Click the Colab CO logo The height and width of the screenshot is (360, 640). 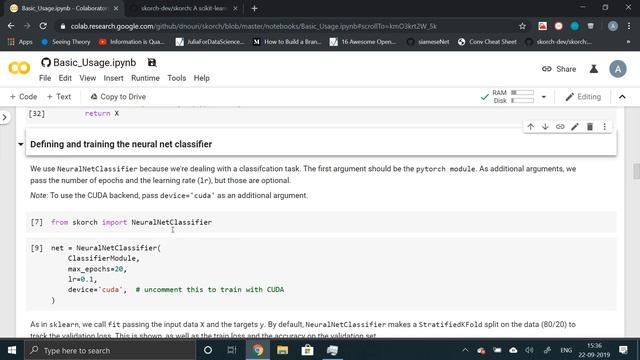tap(19, 68)
